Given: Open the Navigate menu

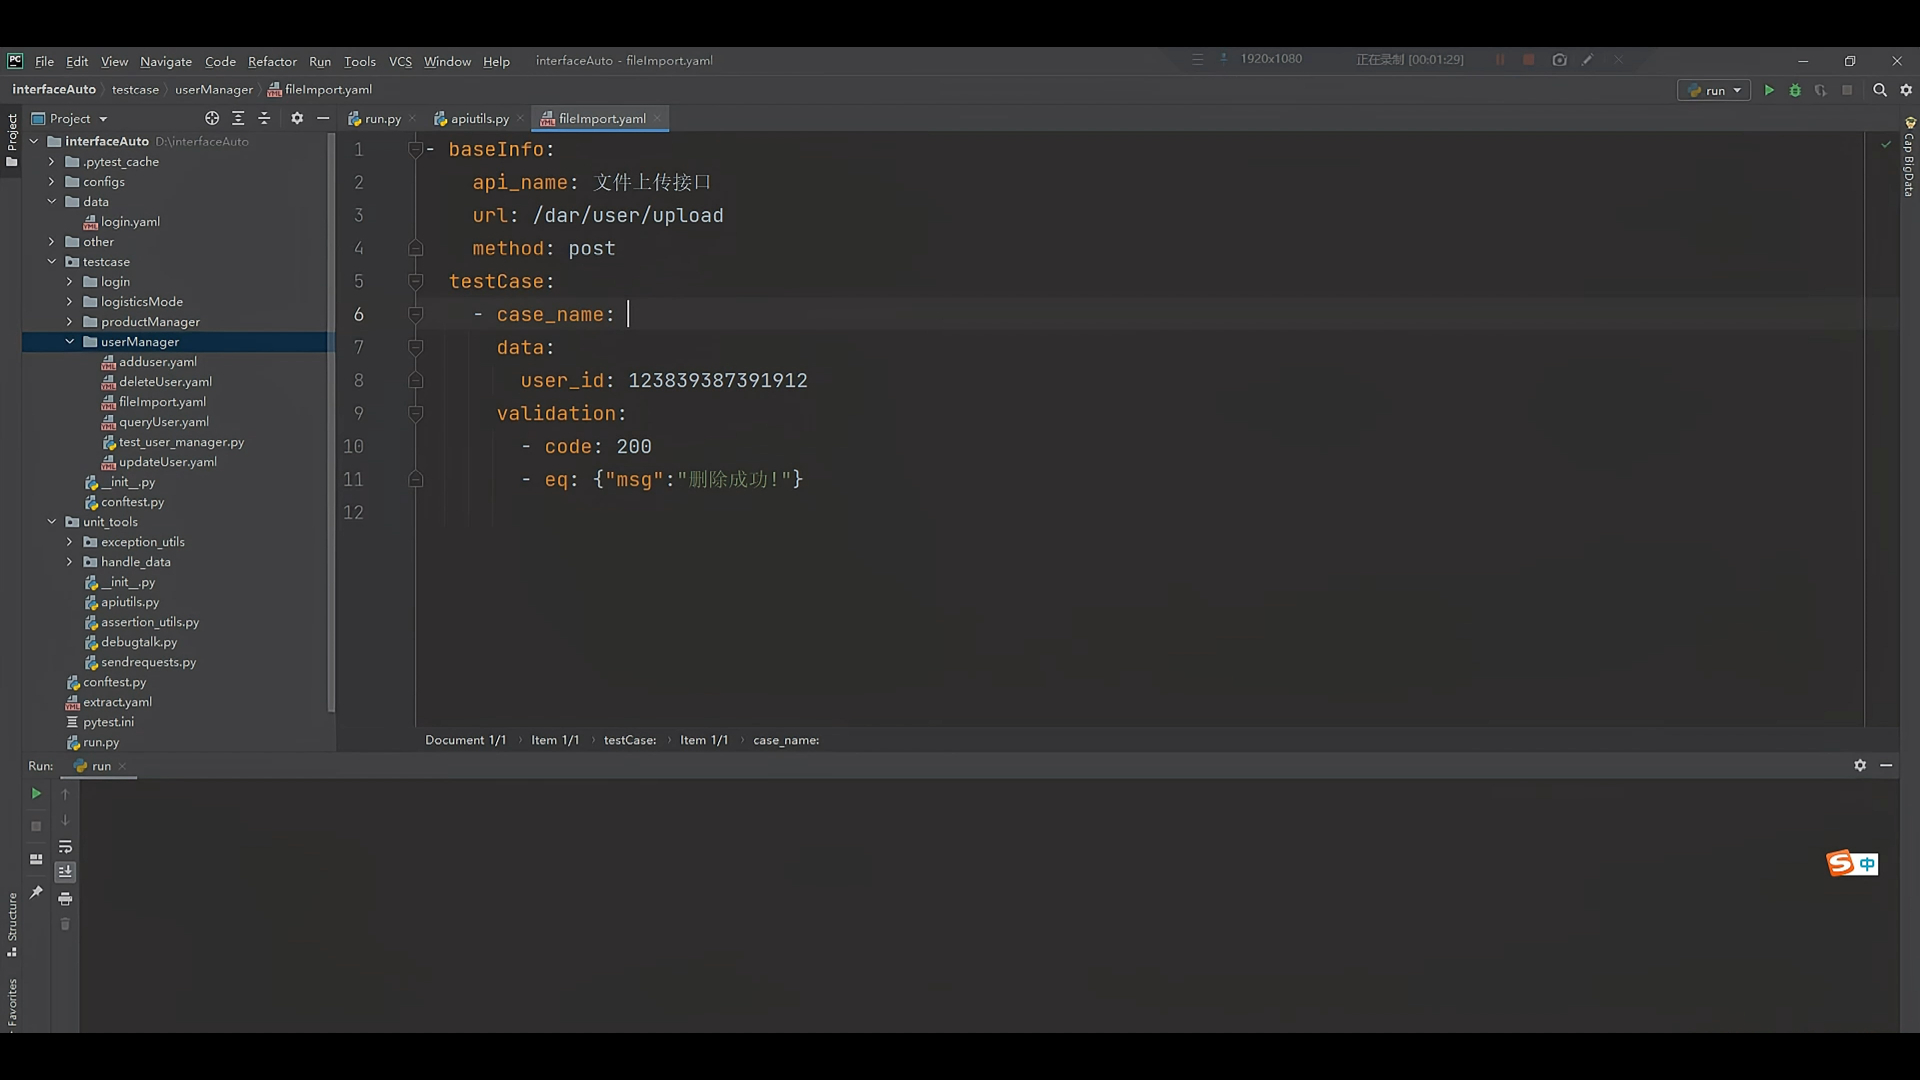Looking at the screenshot, I should tap(166, 61).
